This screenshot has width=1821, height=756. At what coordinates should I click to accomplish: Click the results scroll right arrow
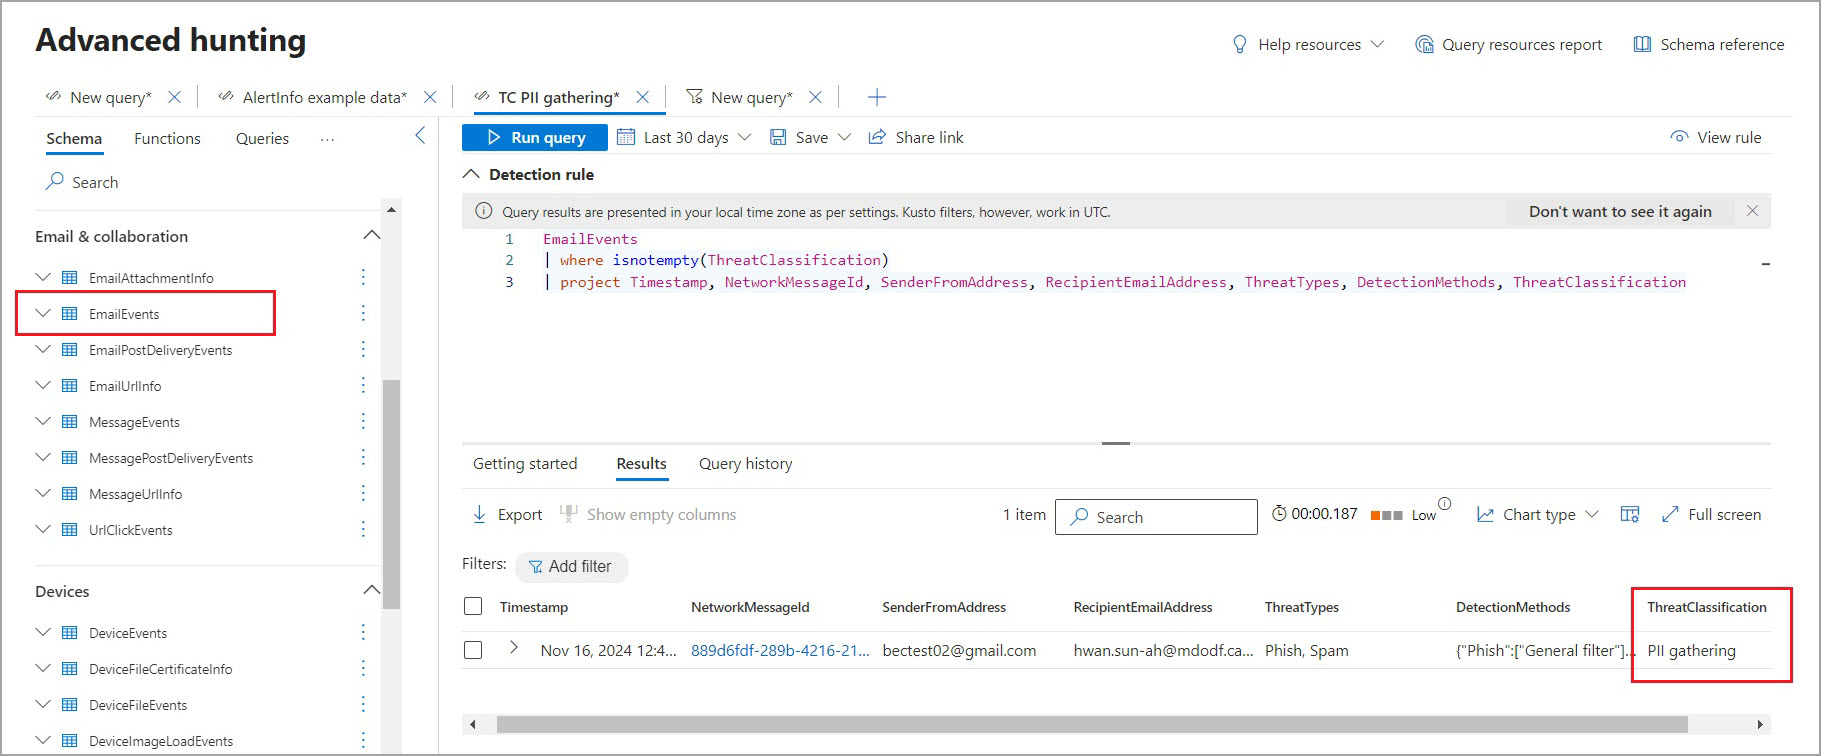click(x=1760, y=724)
